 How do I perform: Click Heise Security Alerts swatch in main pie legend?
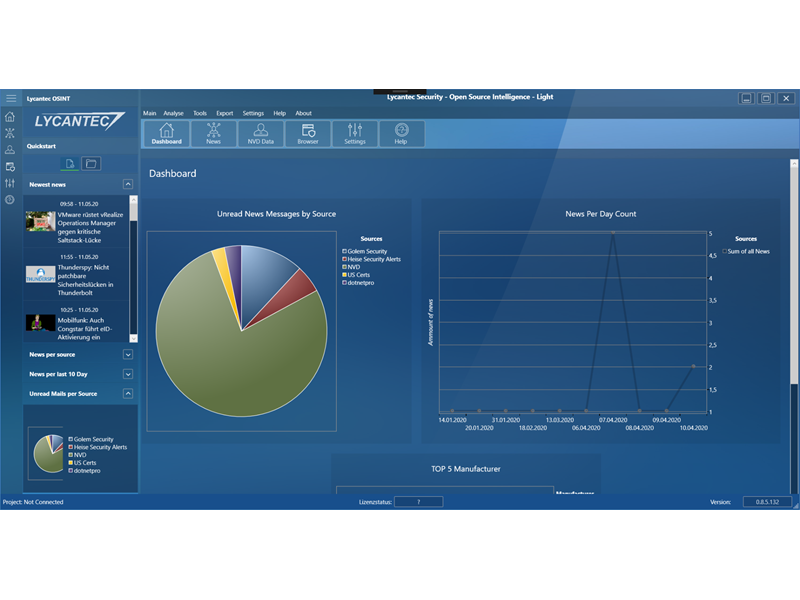point(344,259)
